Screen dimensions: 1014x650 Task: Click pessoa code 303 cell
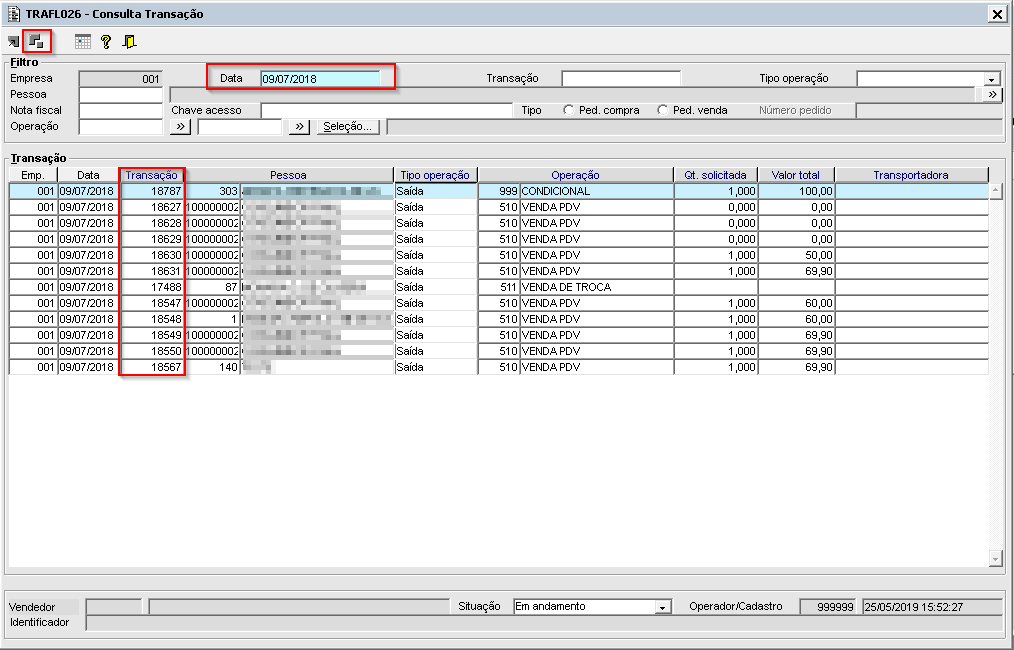[213, 191]
